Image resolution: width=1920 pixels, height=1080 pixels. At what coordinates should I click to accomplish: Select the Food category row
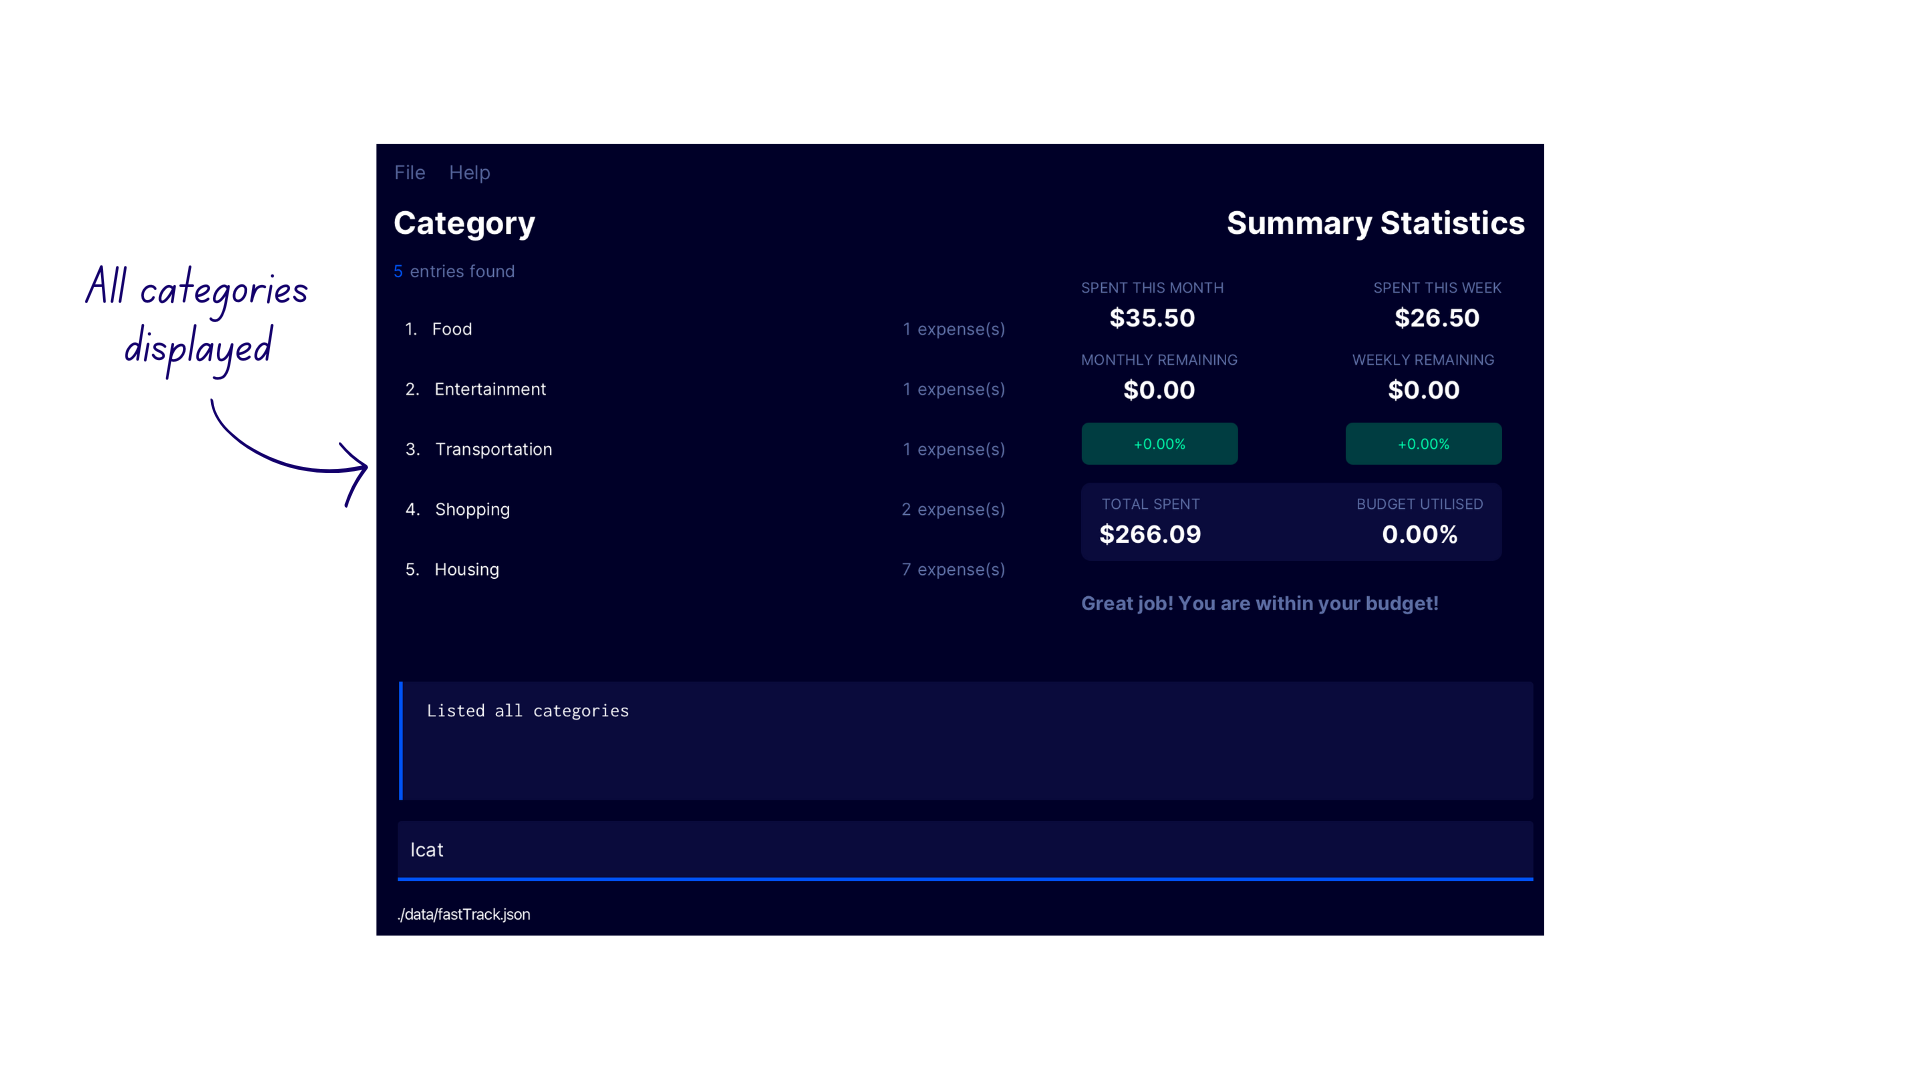click(705, 329)
